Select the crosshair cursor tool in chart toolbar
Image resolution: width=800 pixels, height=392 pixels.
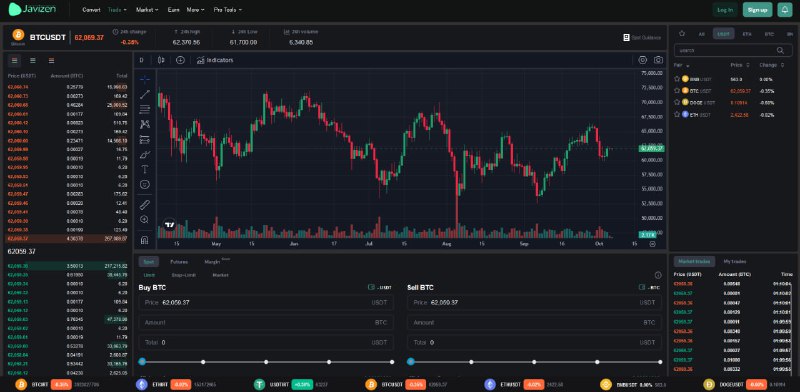click(145, 79)
